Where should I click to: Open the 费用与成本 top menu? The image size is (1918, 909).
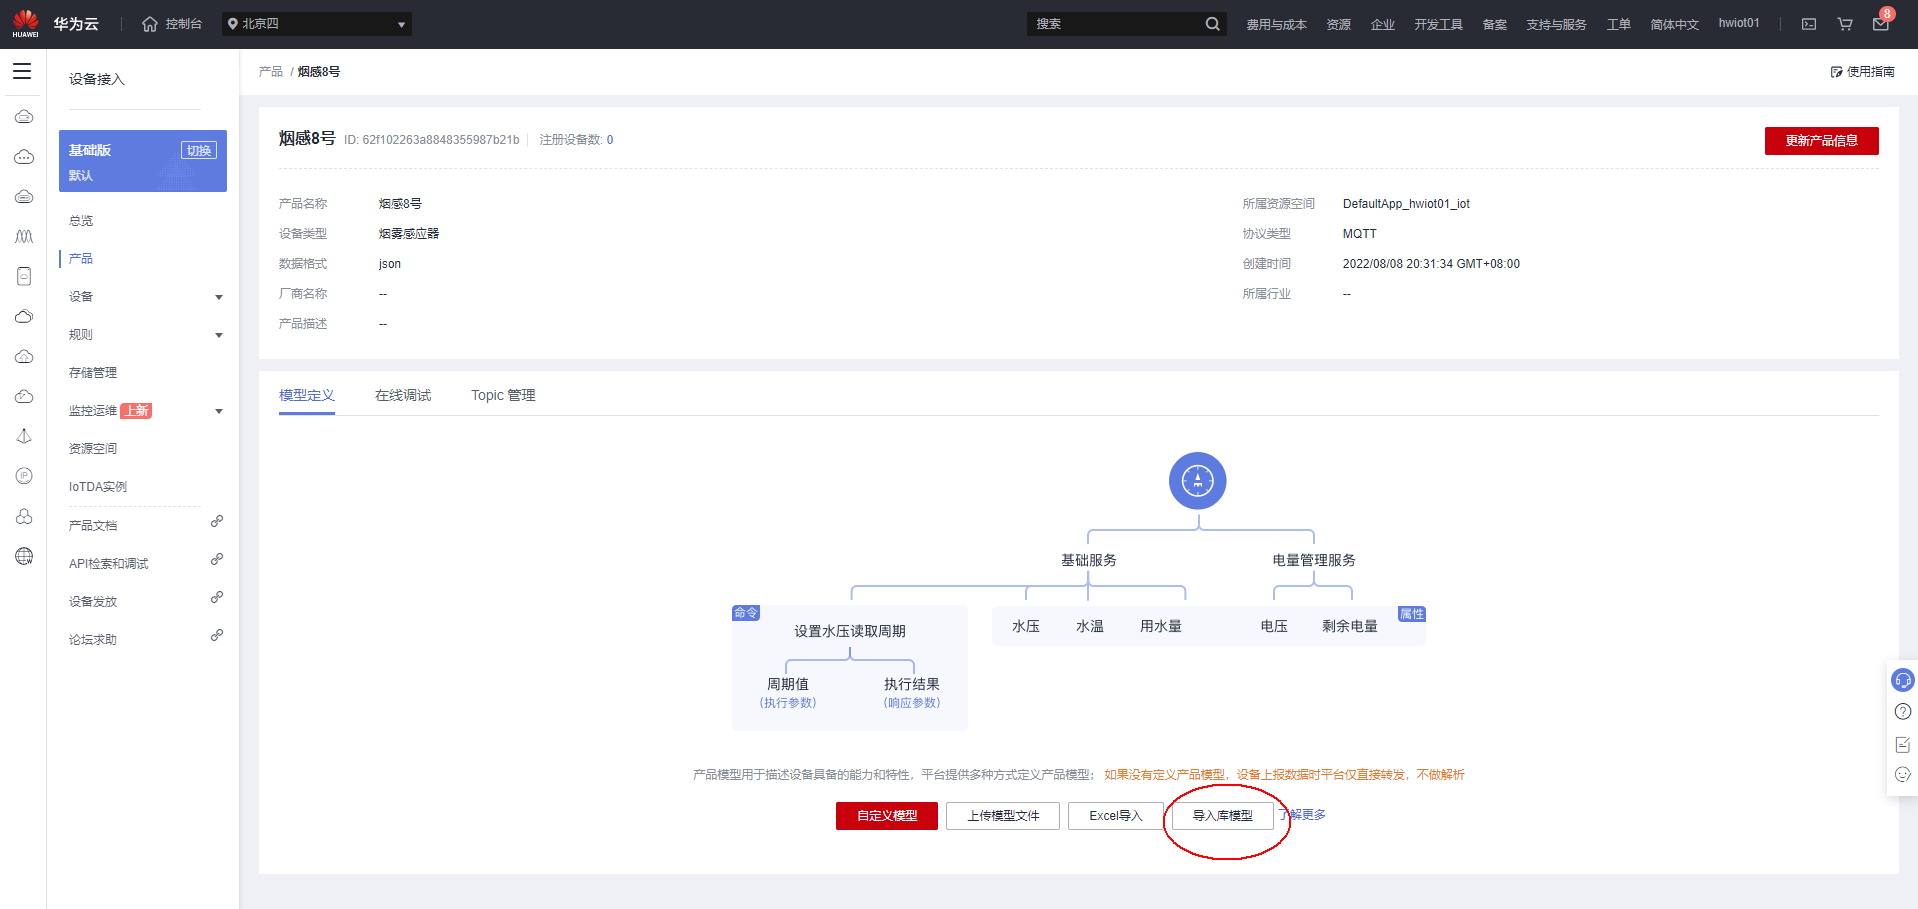coord(1276,24)
